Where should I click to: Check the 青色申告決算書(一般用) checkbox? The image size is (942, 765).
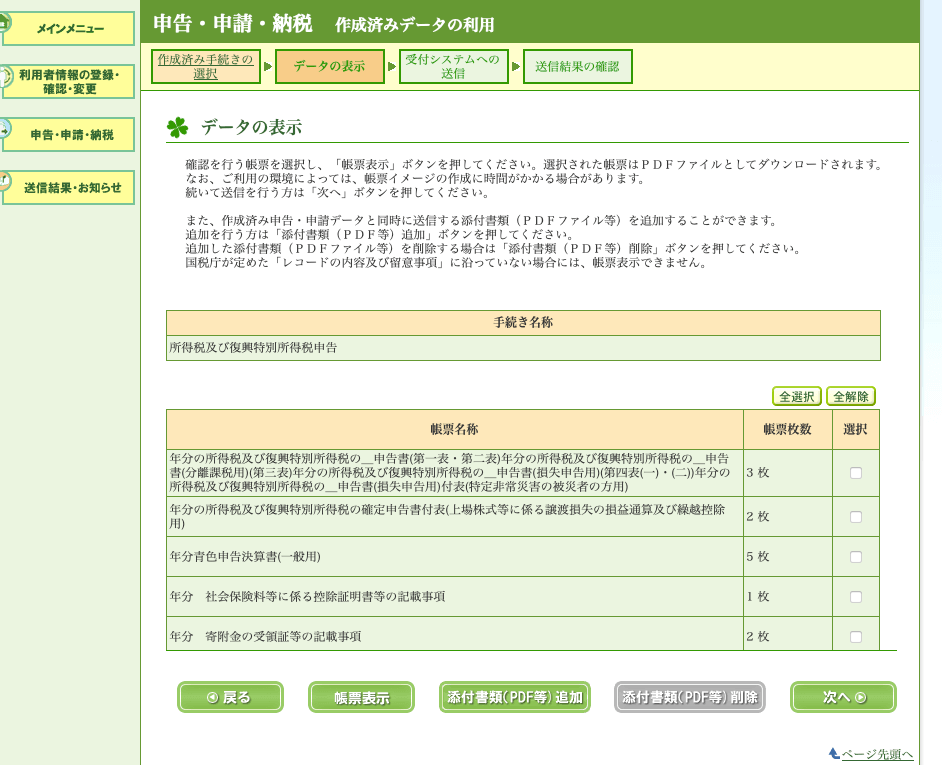coord(856,557)
